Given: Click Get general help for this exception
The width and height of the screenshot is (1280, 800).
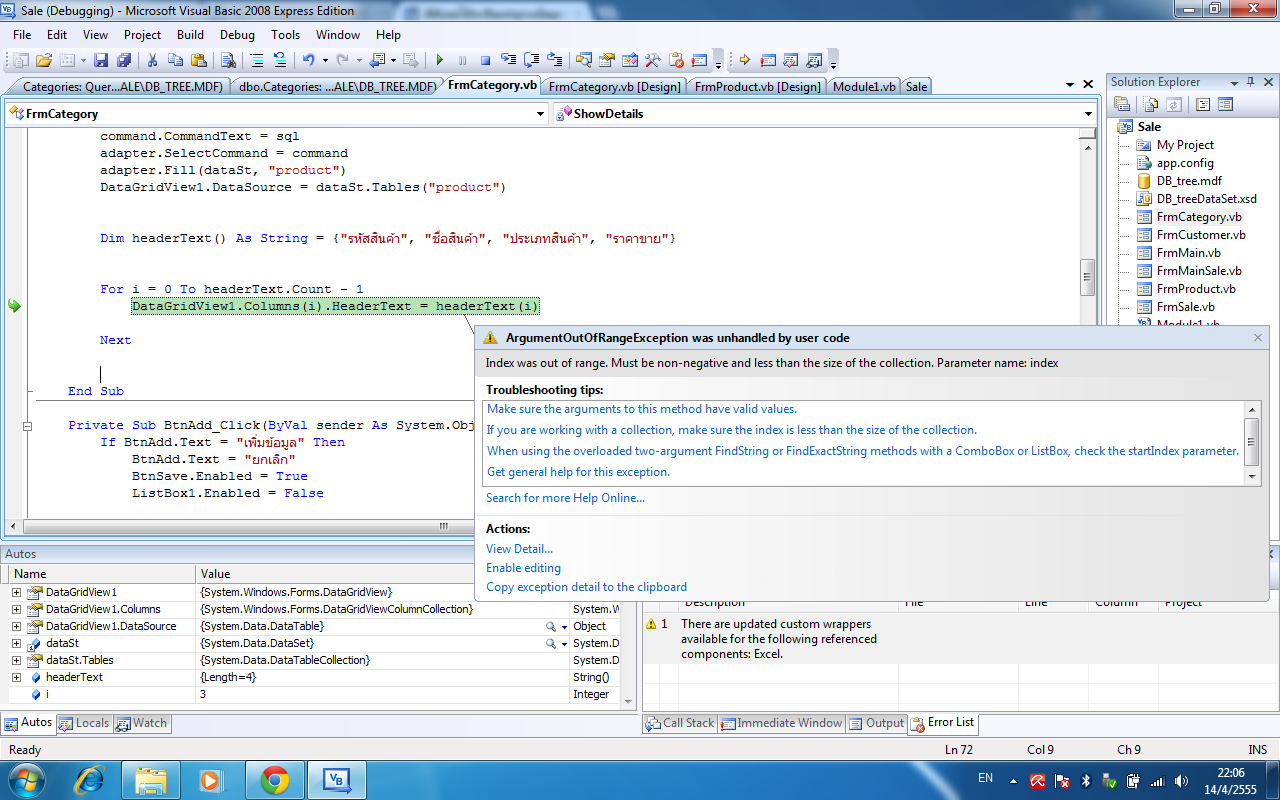Looking at the screenshot, I should 578,472.
